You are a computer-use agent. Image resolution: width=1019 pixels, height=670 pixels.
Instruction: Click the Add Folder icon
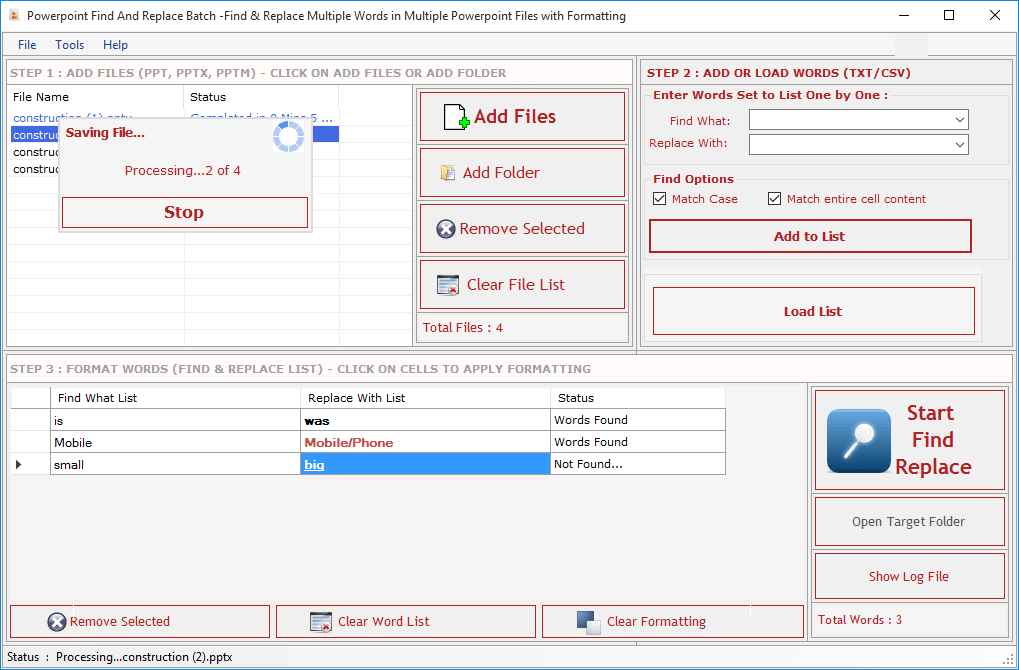[448, 173]
